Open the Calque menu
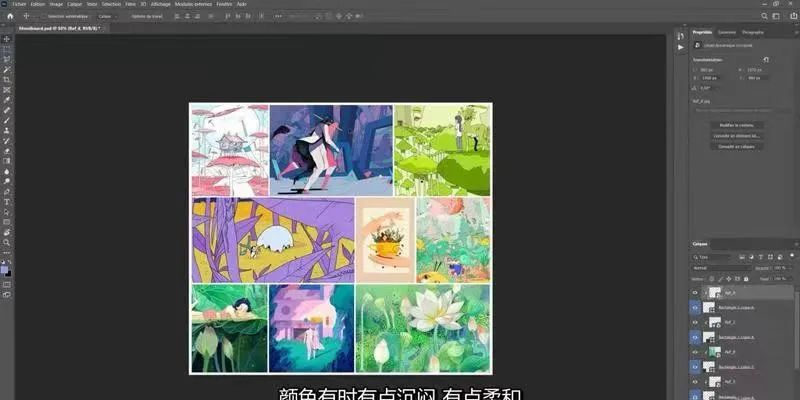The width and height of the screenshot is (800, 400). click(x=75, y=4)
